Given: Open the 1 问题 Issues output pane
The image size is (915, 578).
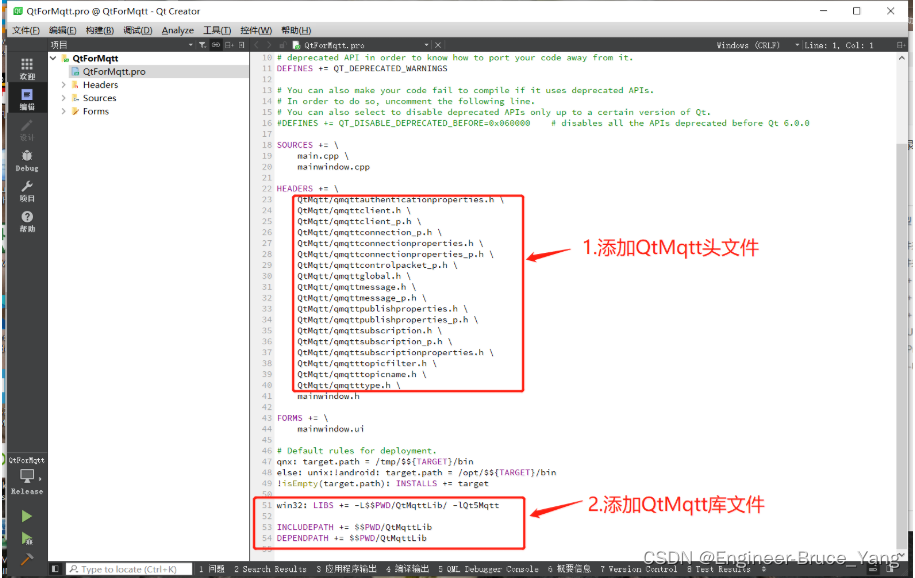Looking at the screenshot, I should [211, 569].
